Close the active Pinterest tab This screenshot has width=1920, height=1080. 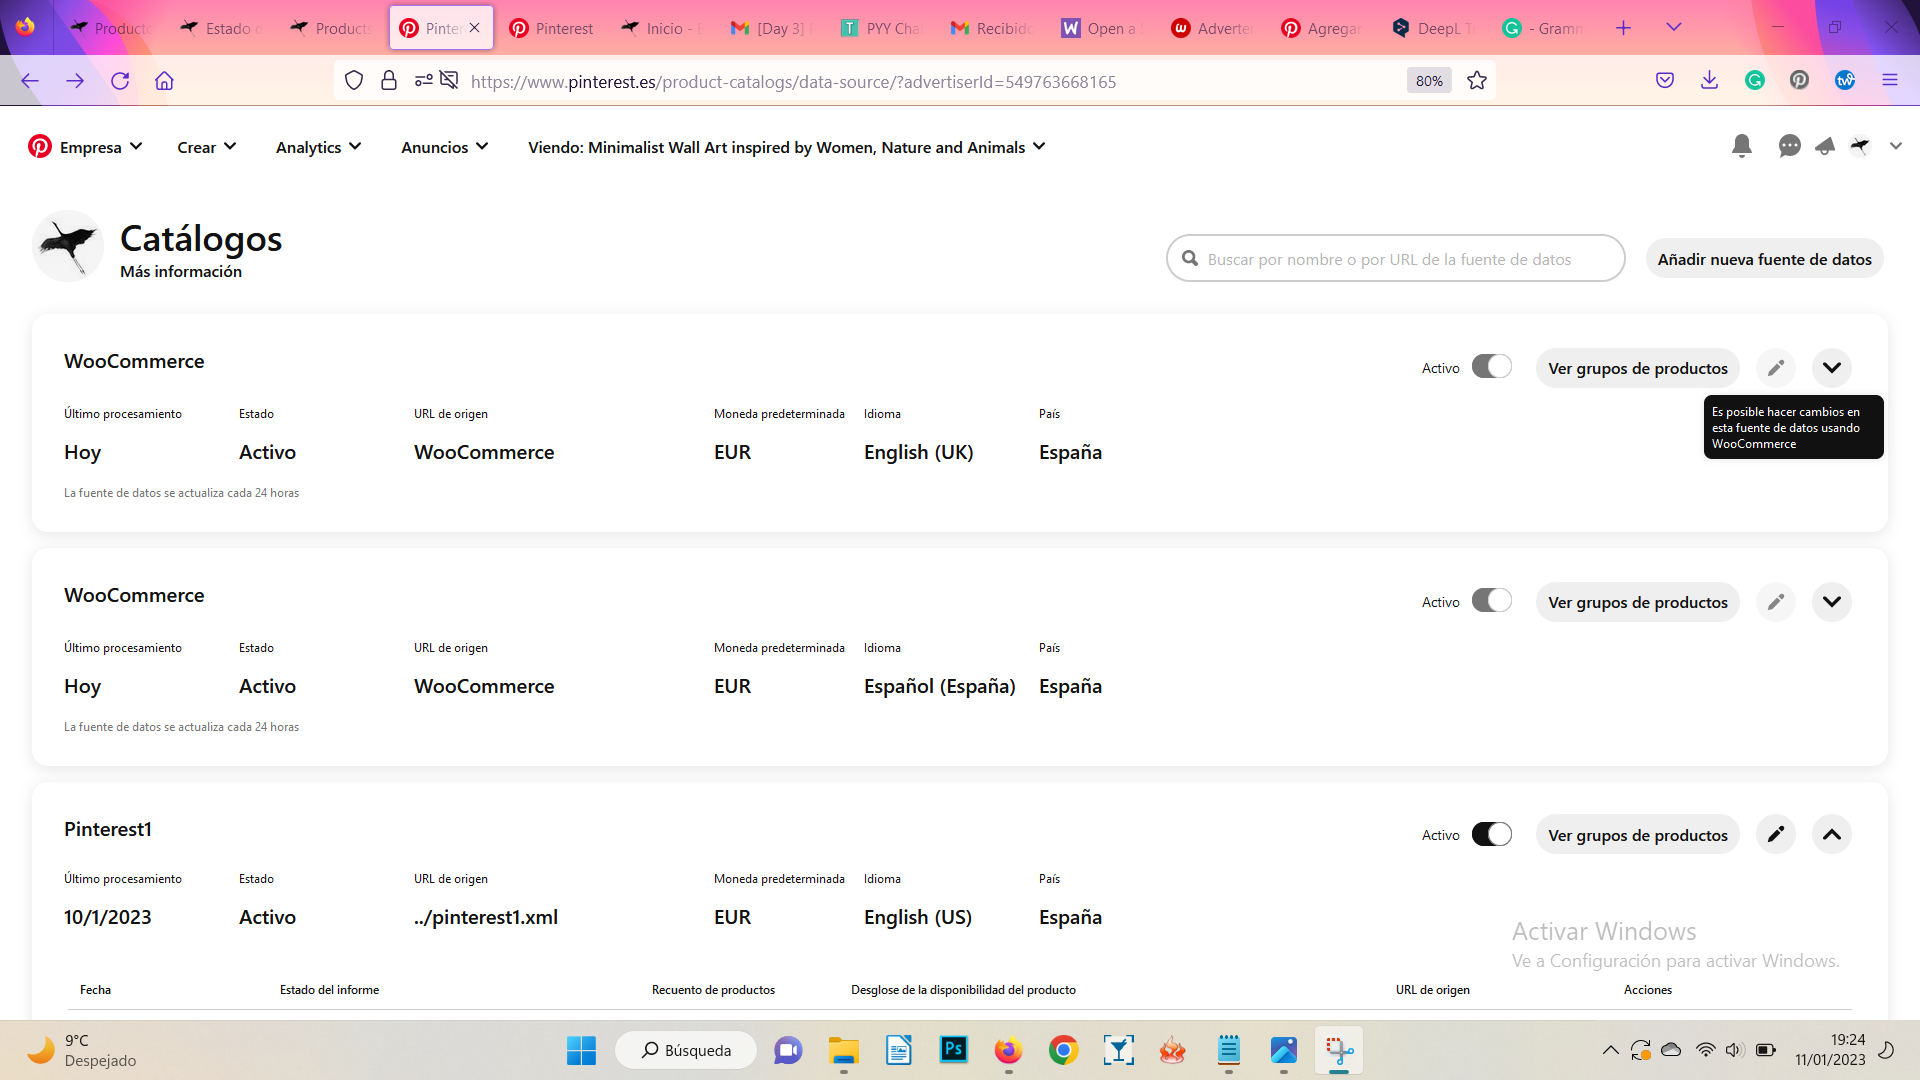475,28
